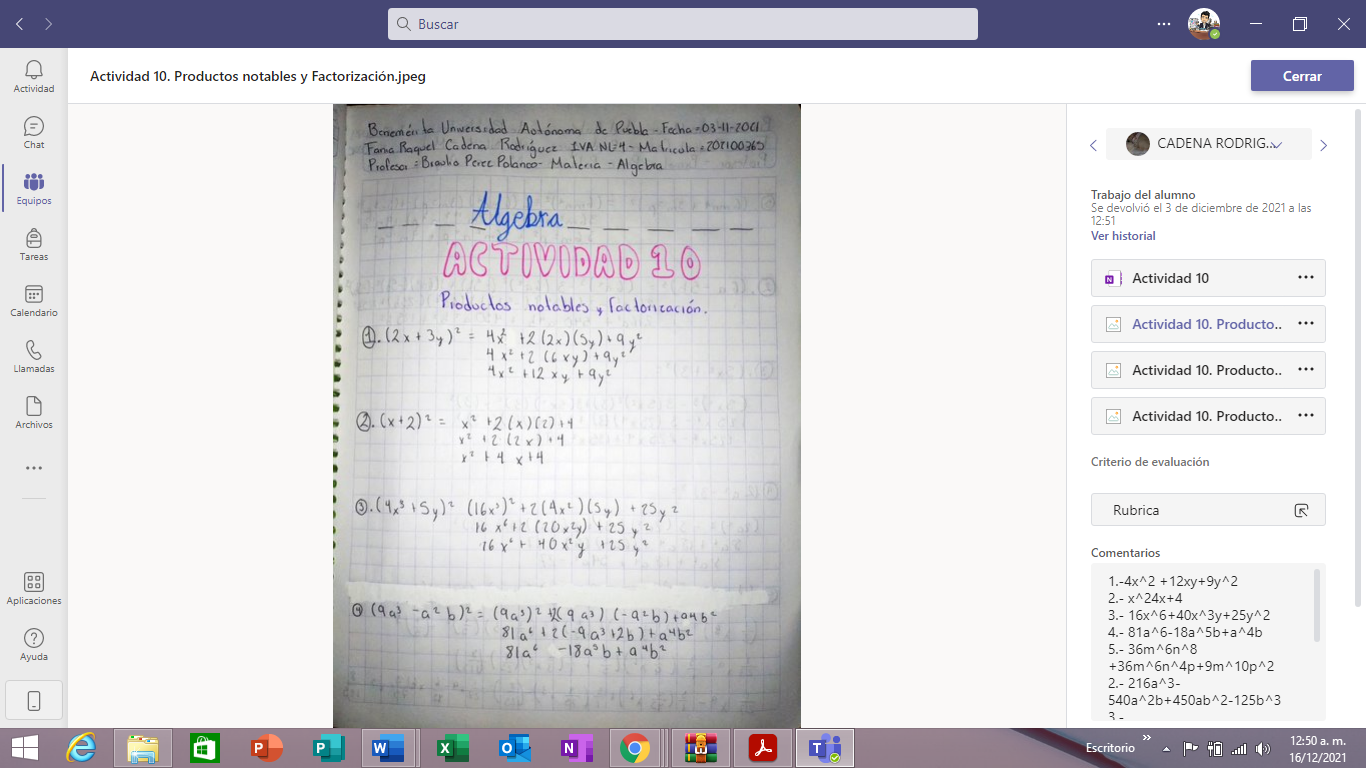
Task: Select the Equipos tab in sidebar
Action: tap(34, 188)
